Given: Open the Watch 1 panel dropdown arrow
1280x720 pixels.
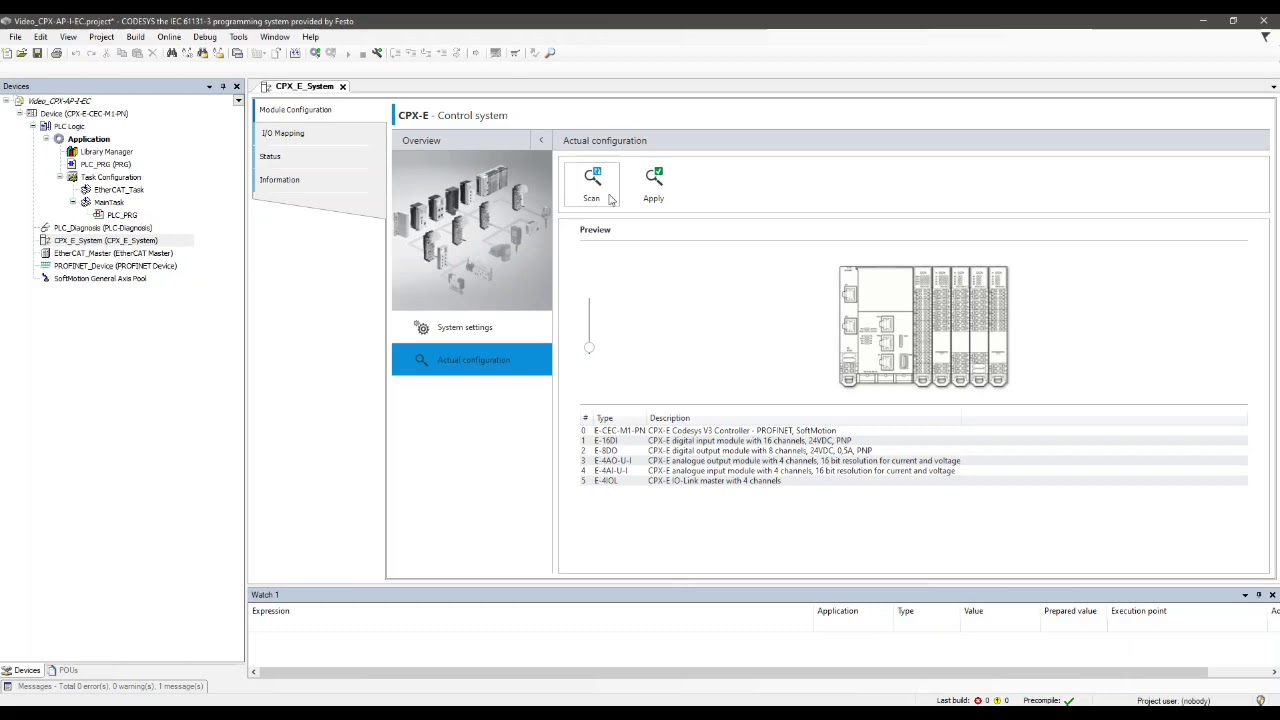Looking at the screenshot, I should click(1245, 595).
